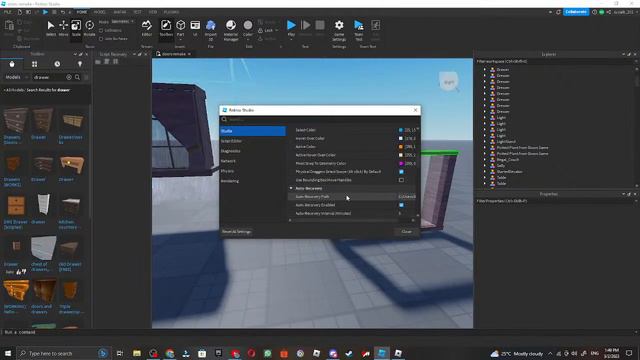Click the Undo arrow in quick-access bar
The image size is (640, 360).
[63, 12]
